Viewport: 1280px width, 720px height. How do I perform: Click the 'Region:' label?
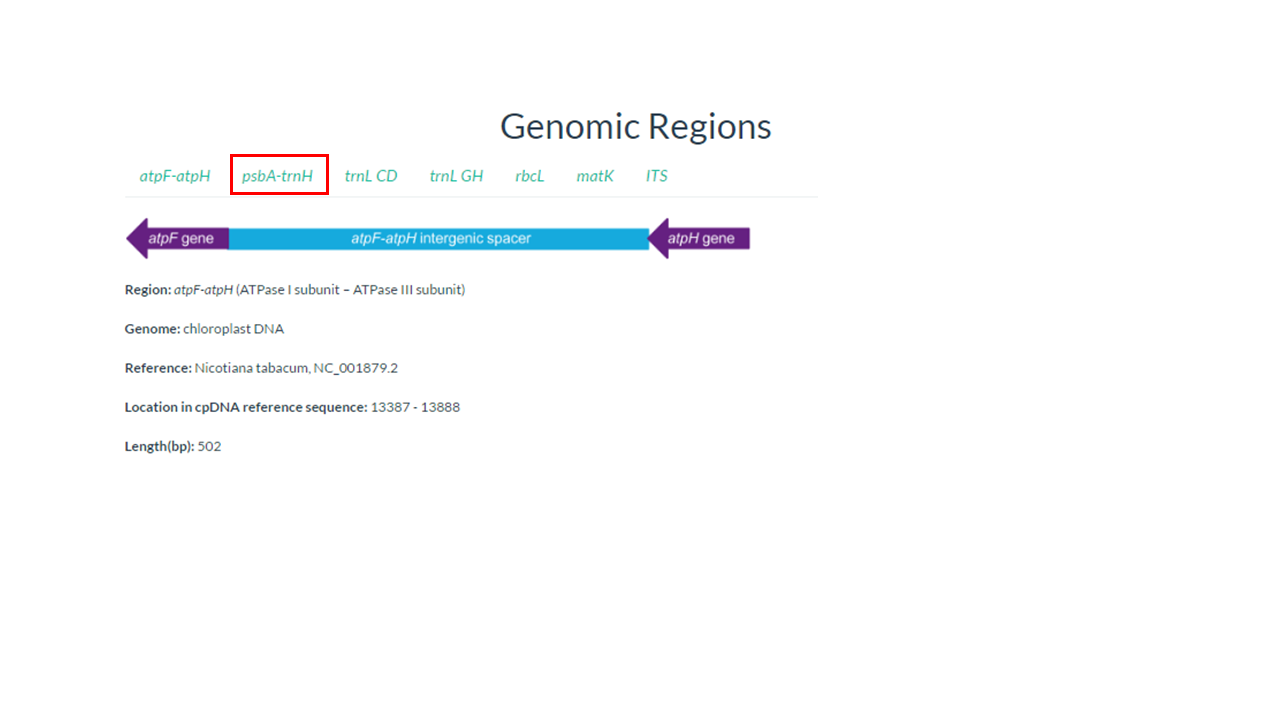[x=148, y=290]
